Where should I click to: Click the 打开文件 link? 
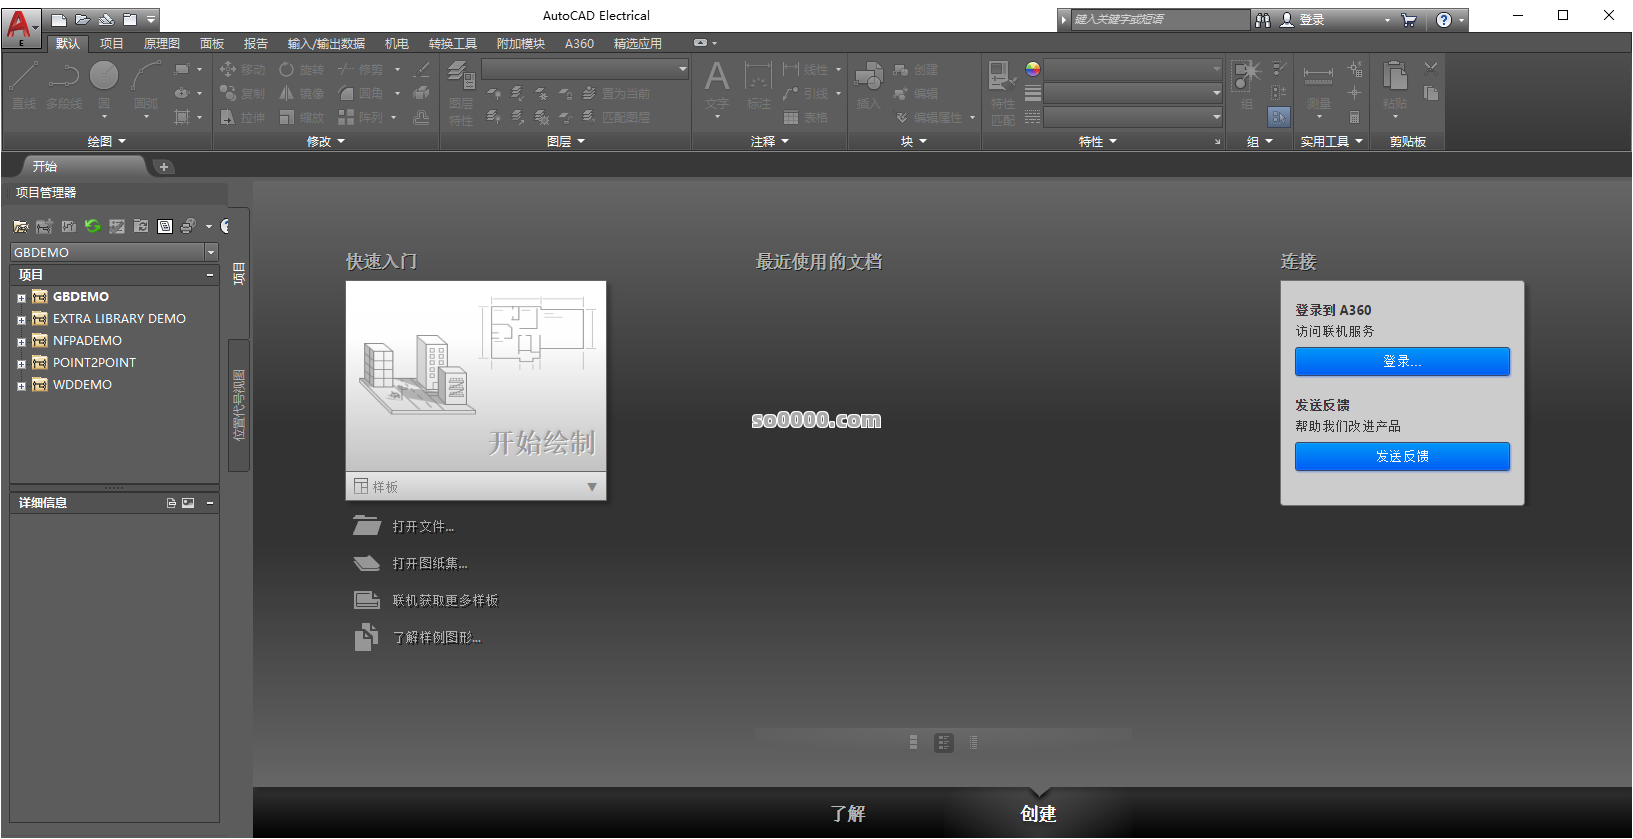pyautogui.click(x=423, y=527)
